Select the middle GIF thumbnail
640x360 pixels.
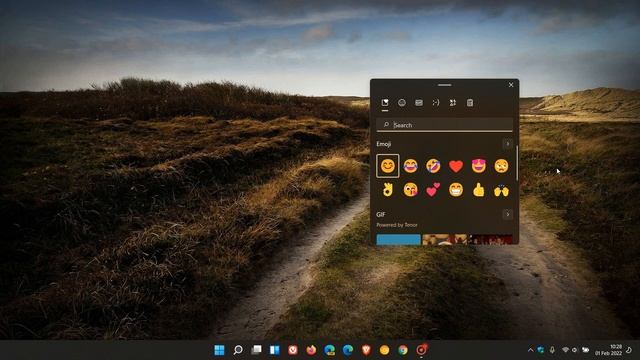pos(444,239)
